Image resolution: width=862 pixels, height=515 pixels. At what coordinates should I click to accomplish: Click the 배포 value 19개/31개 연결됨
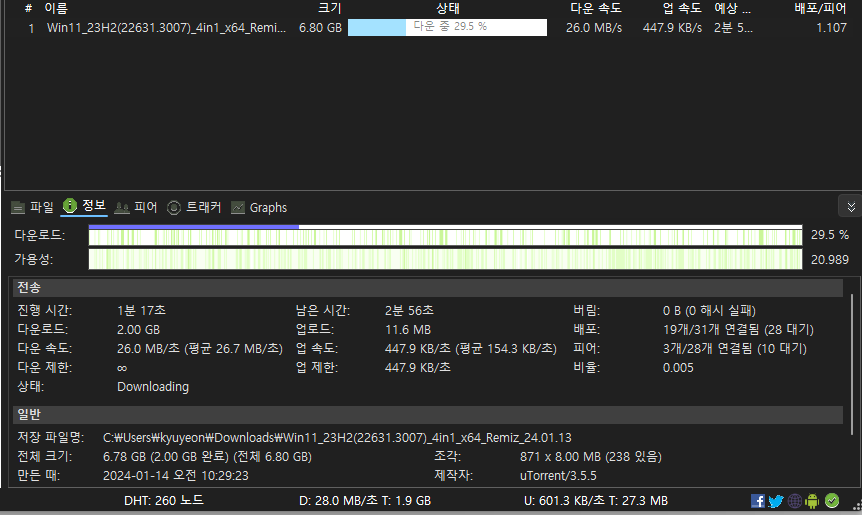tap(738, 330)
